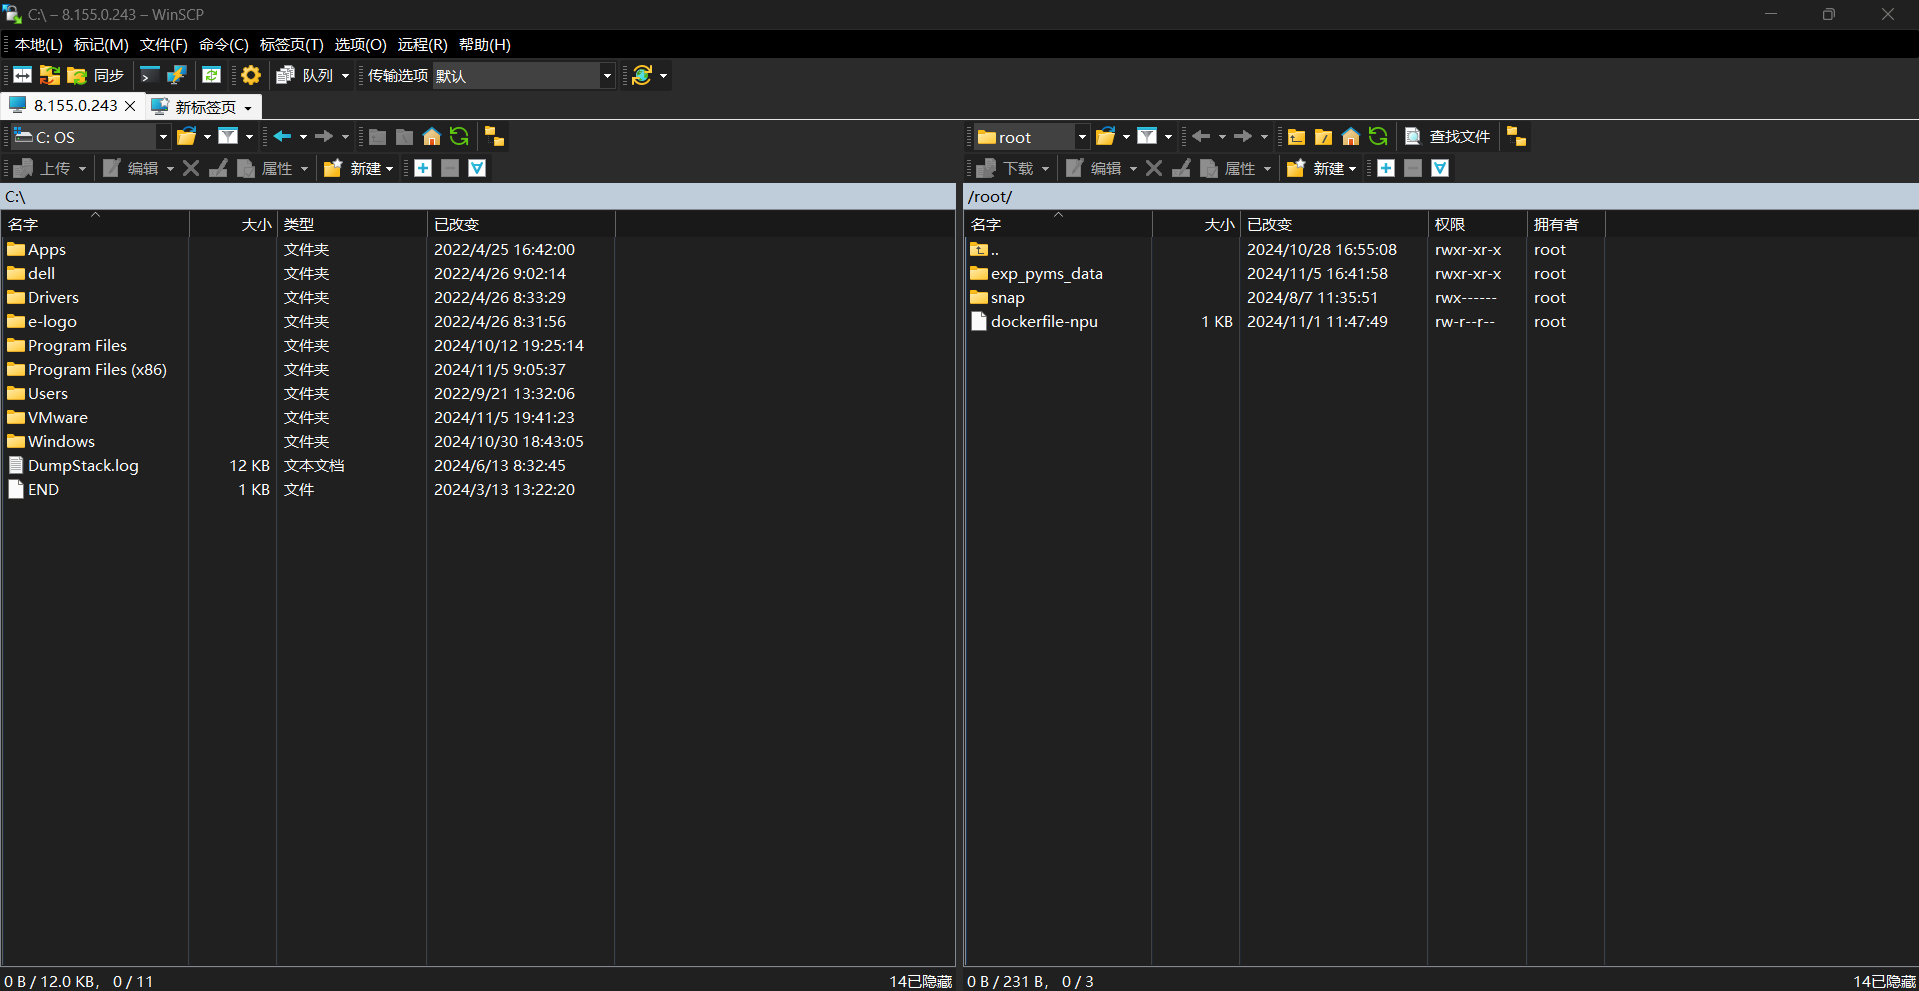
Task: Open the 命令(C) menu
Action: tap(224, 44)
